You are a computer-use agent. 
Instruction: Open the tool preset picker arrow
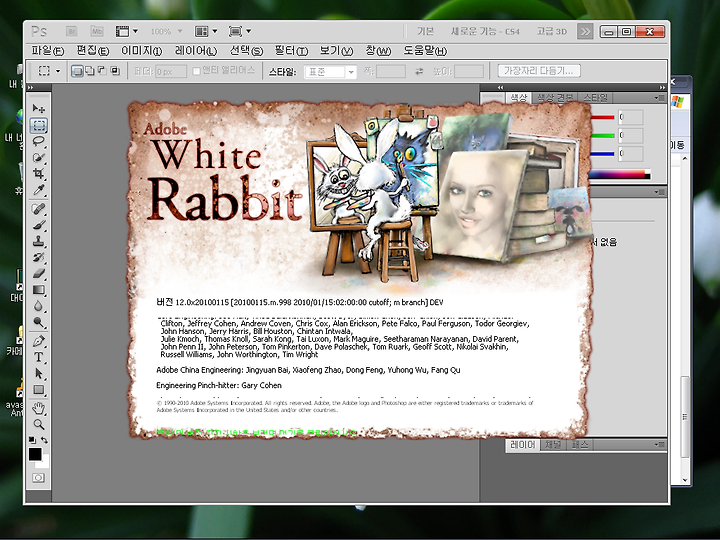[x=58, y=71]
